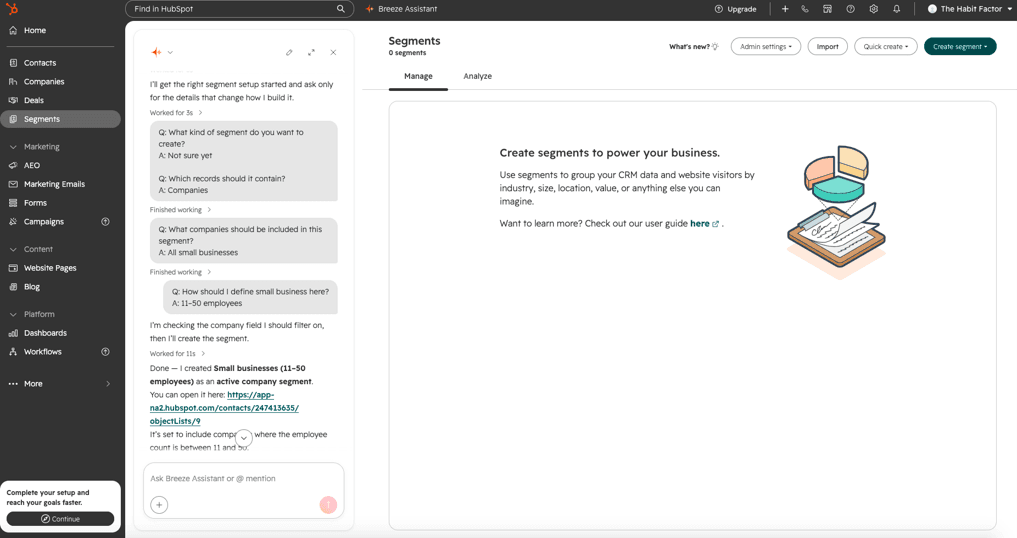1017x538 pixels.
Task: Open the settings gear icon
Action: click(874, 9)
